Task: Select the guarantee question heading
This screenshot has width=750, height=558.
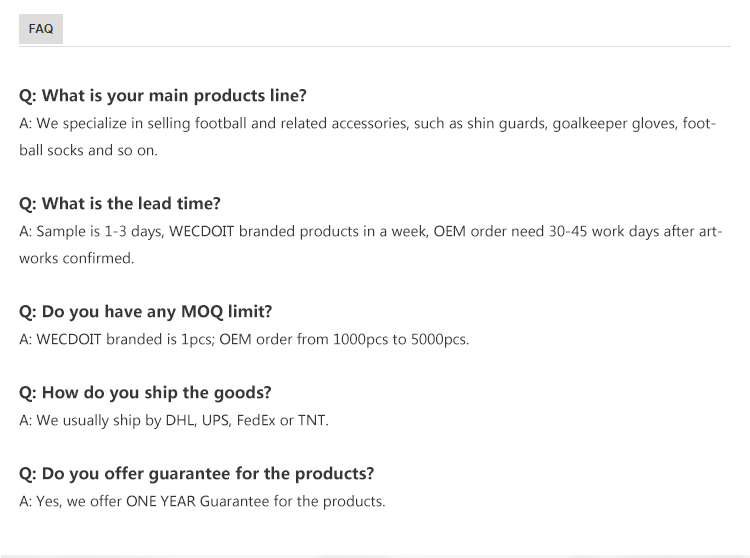Action: pos(197,474)
